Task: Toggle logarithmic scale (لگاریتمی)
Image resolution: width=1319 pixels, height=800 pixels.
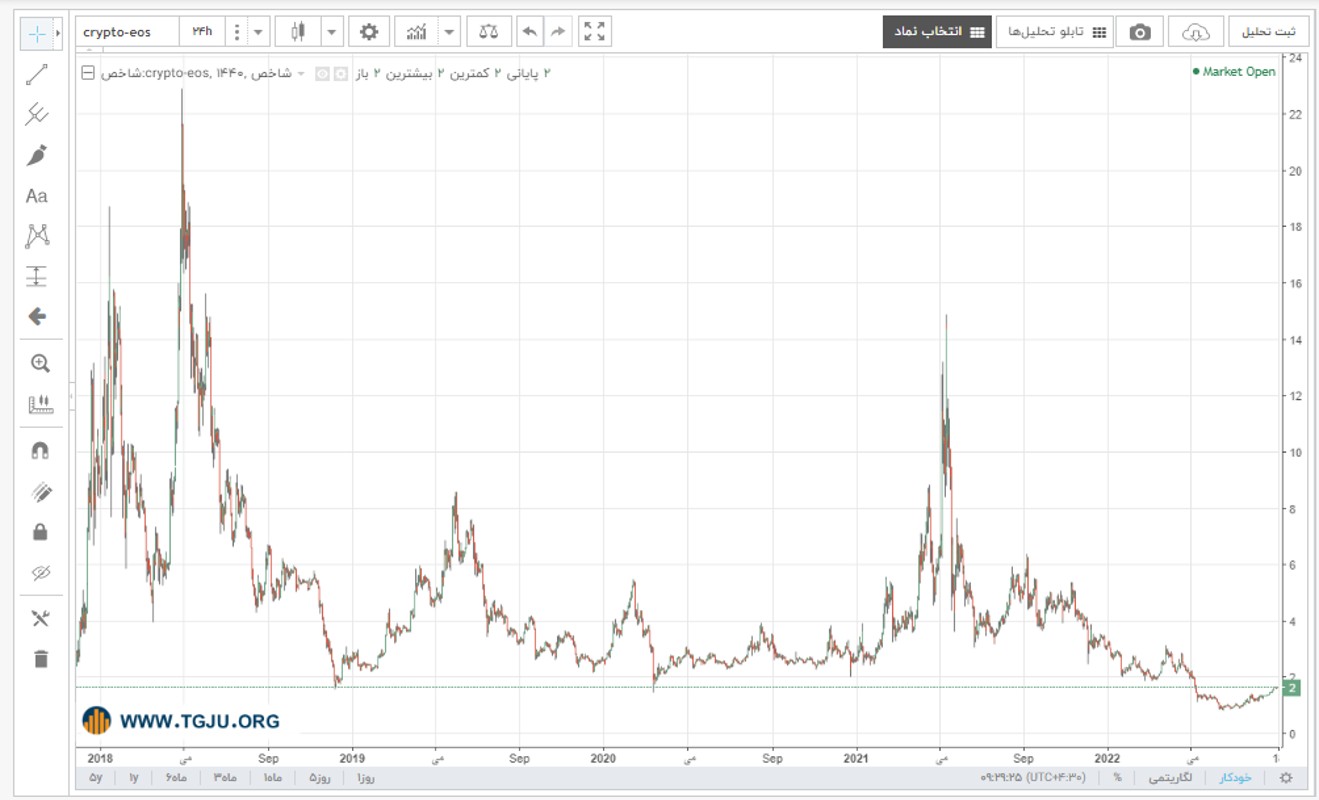Action: [1170, 778]
